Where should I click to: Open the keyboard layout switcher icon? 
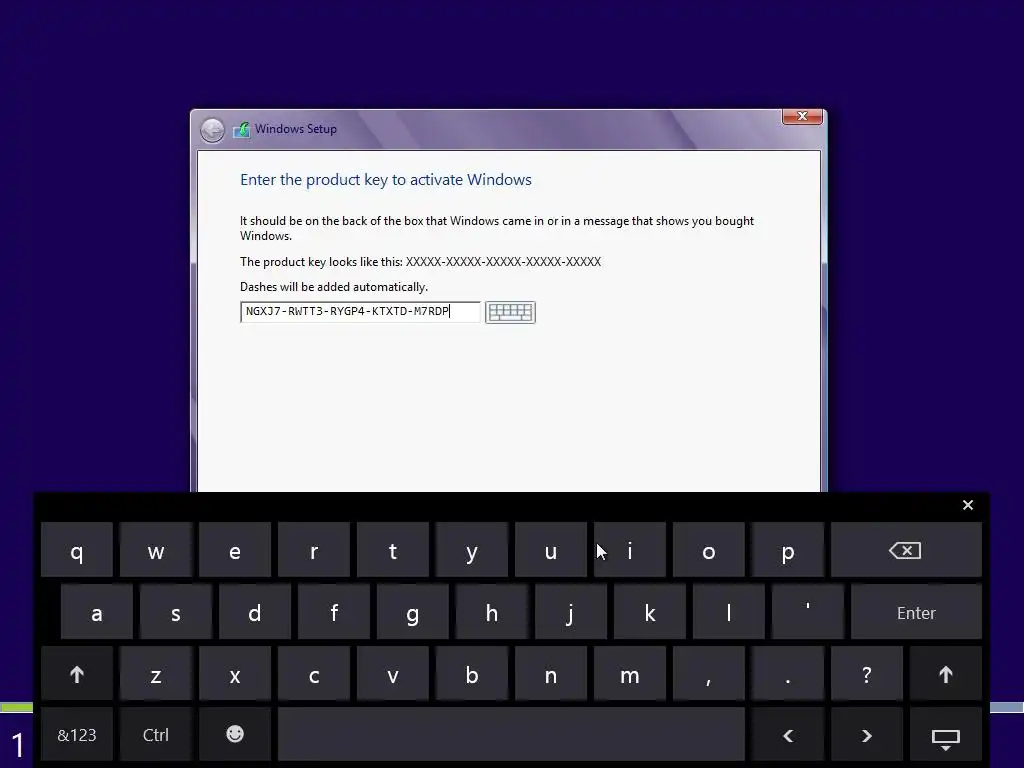pos(945,735)
